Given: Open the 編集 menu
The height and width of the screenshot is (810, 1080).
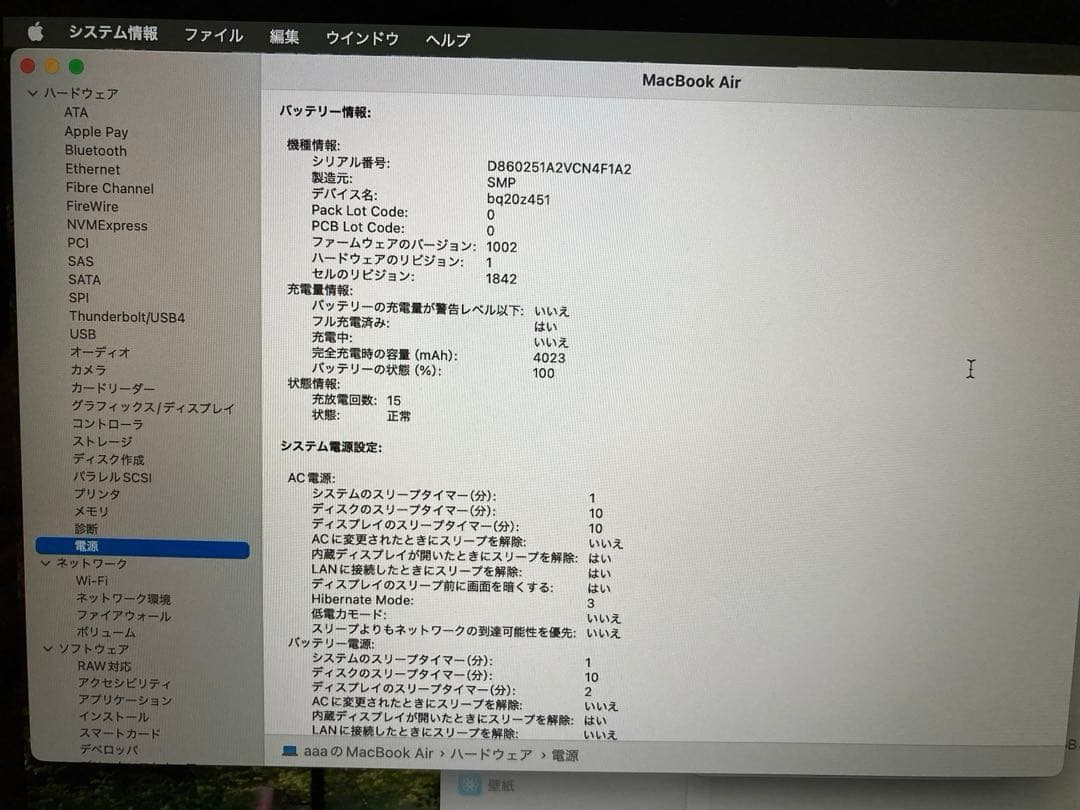Looking at the screenshot, I should pos(284,37).
